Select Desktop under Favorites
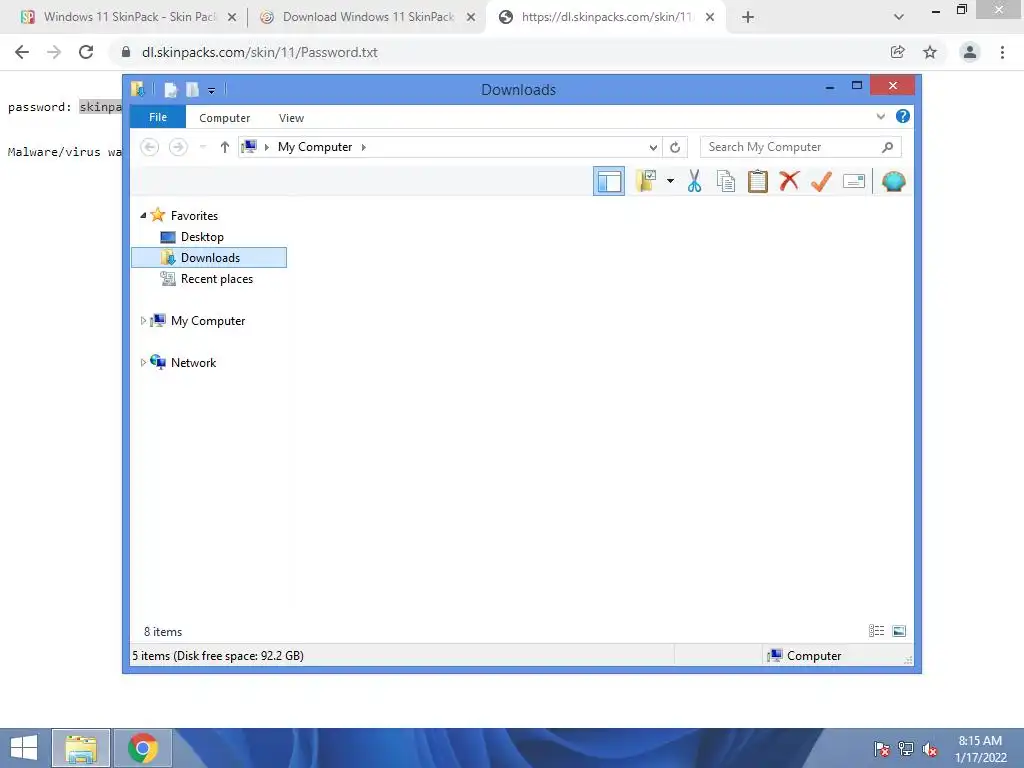The image size is (1024, 768). 202,236
